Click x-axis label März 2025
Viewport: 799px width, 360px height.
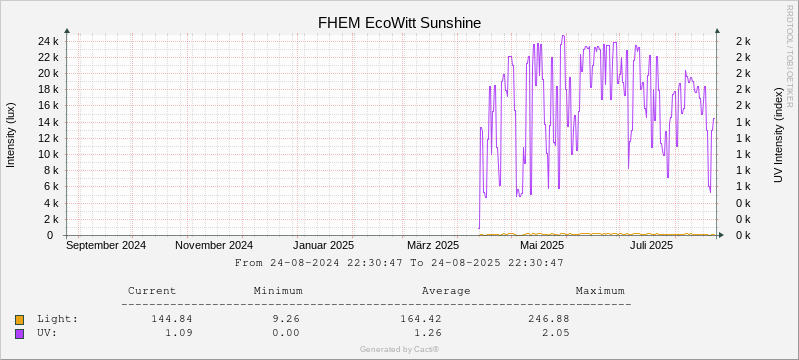click(x=433, y=245)
